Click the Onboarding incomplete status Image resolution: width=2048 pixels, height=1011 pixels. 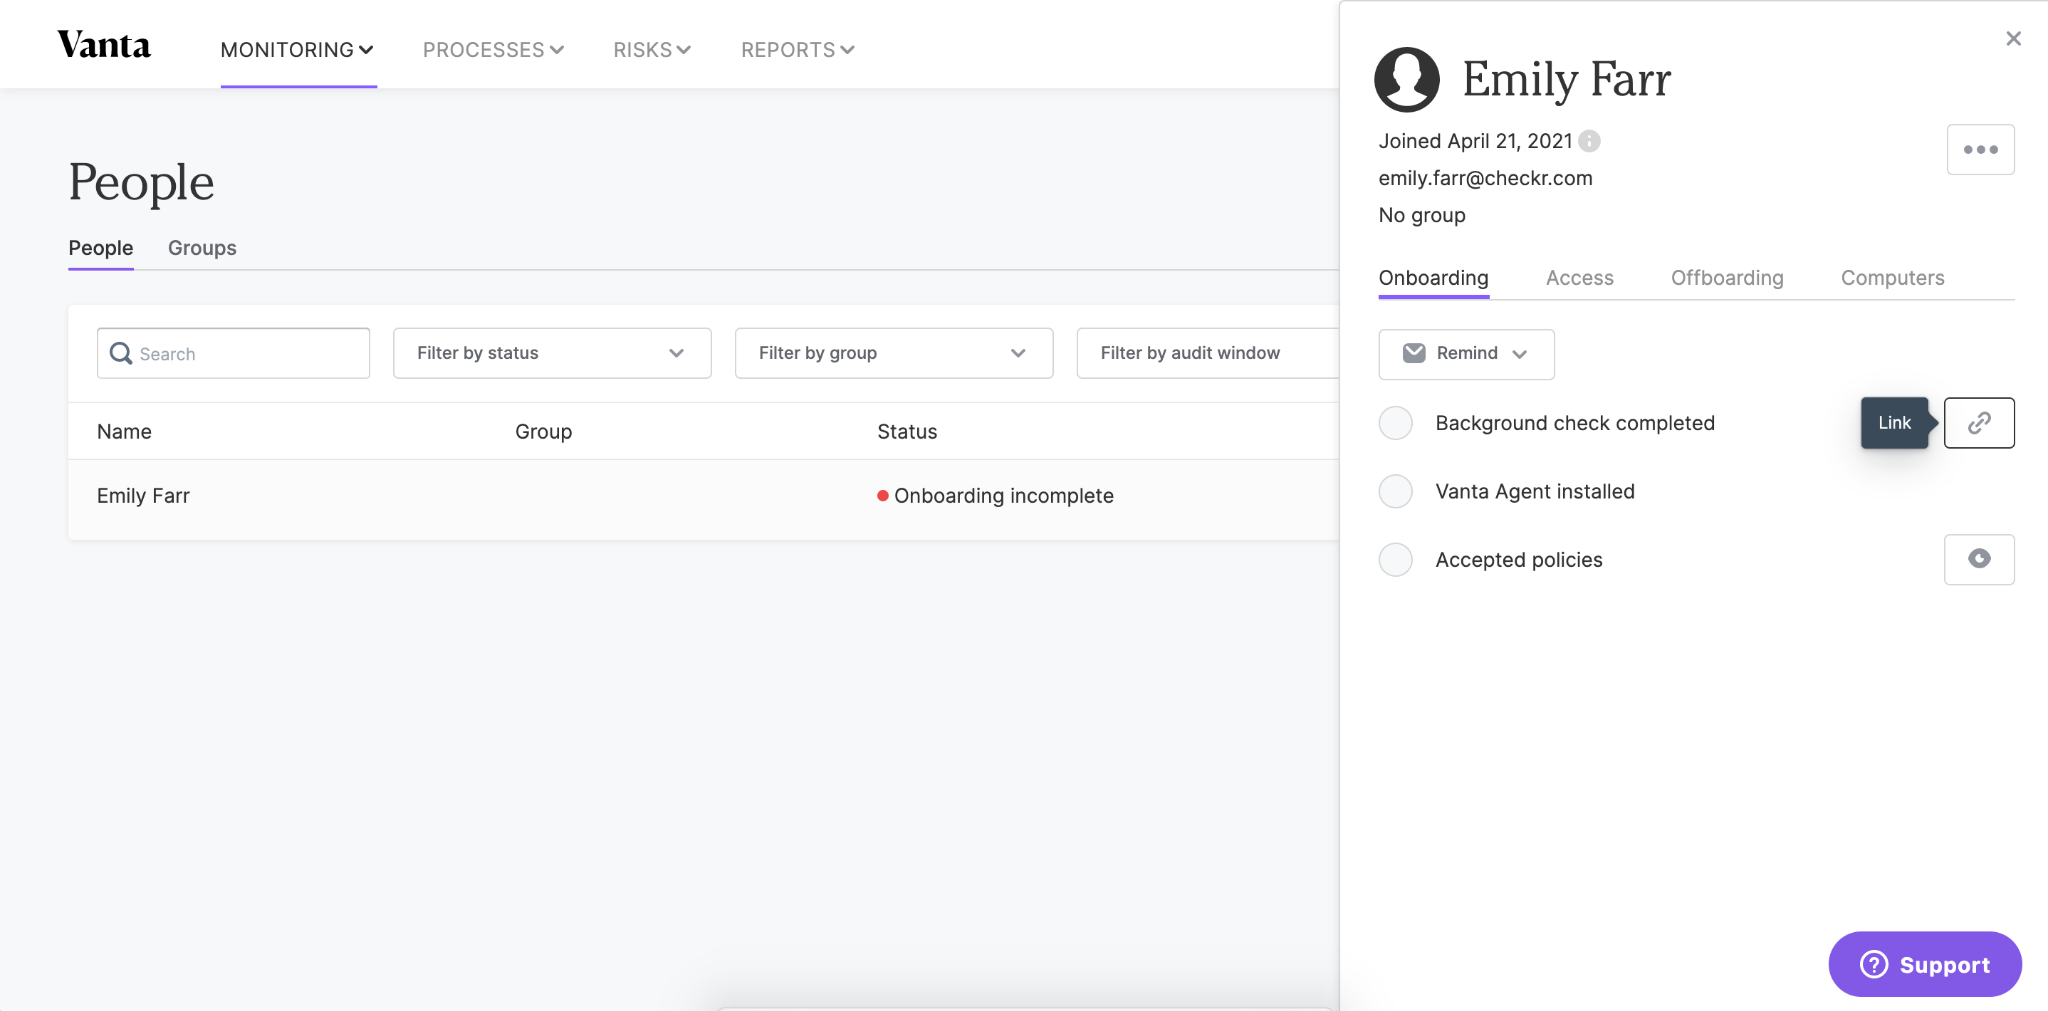pyautogui.click(x=995, y=496)
